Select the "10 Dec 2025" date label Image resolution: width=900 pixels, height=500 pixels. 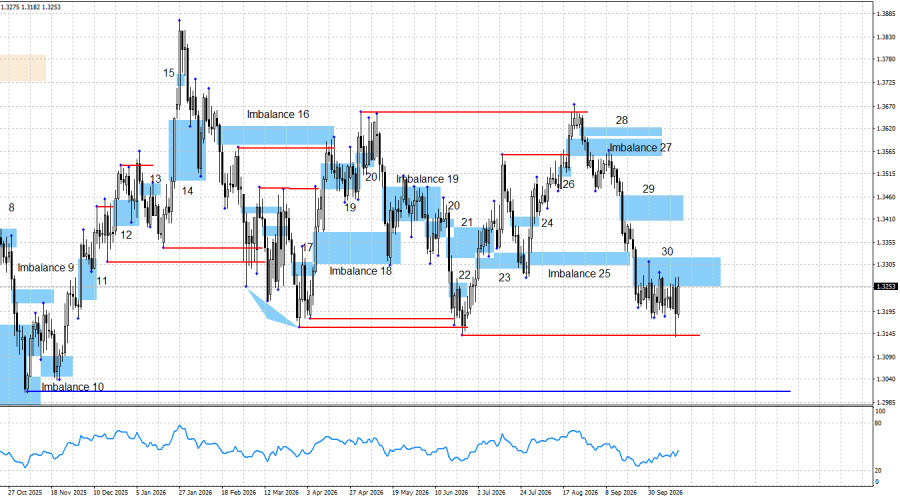click(111, 493)
